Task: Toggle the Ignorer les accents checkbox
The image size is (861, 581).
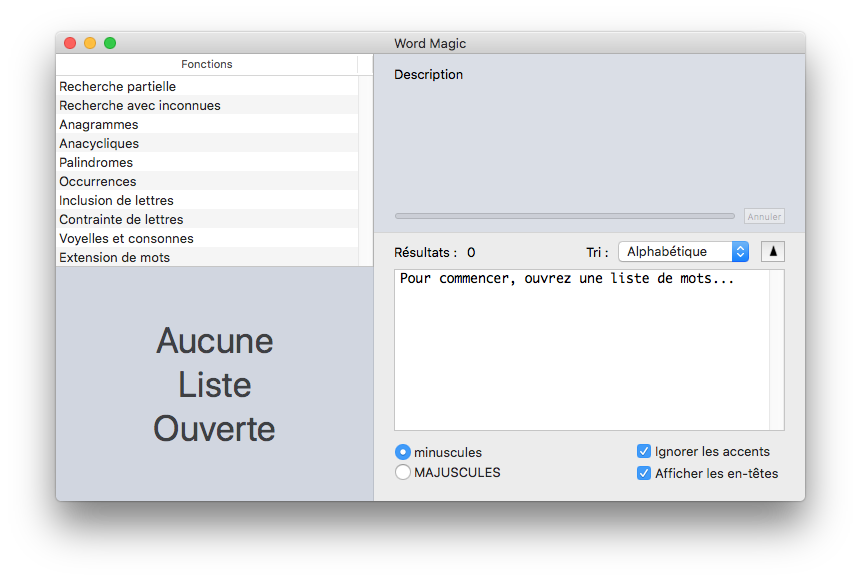Action: (x=644, y=452)
